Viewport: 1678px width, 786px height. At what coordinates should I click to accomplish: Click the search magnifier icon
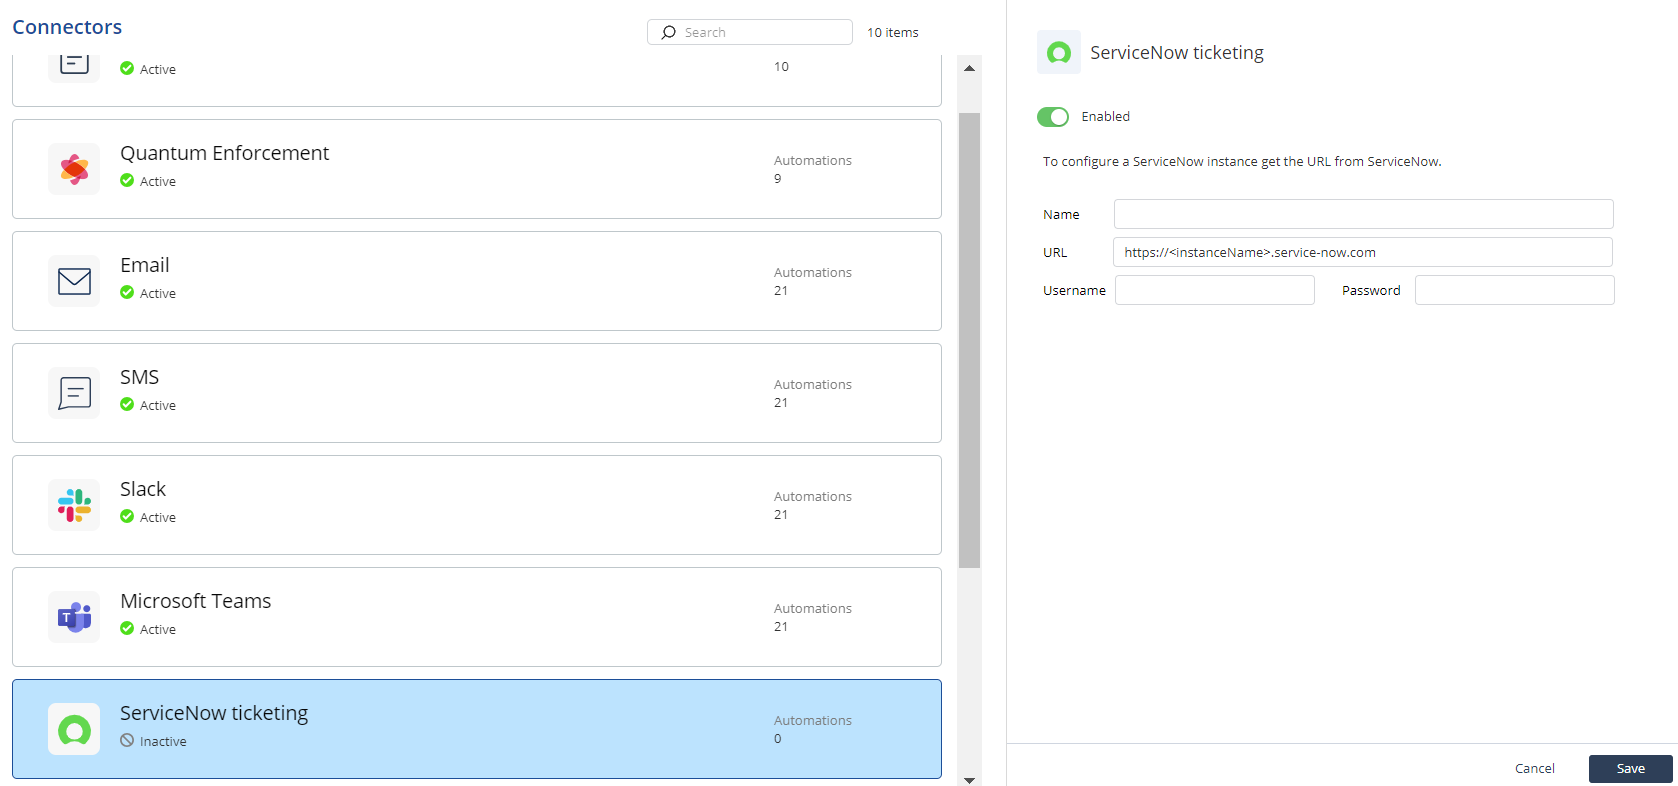coord(668,32)
